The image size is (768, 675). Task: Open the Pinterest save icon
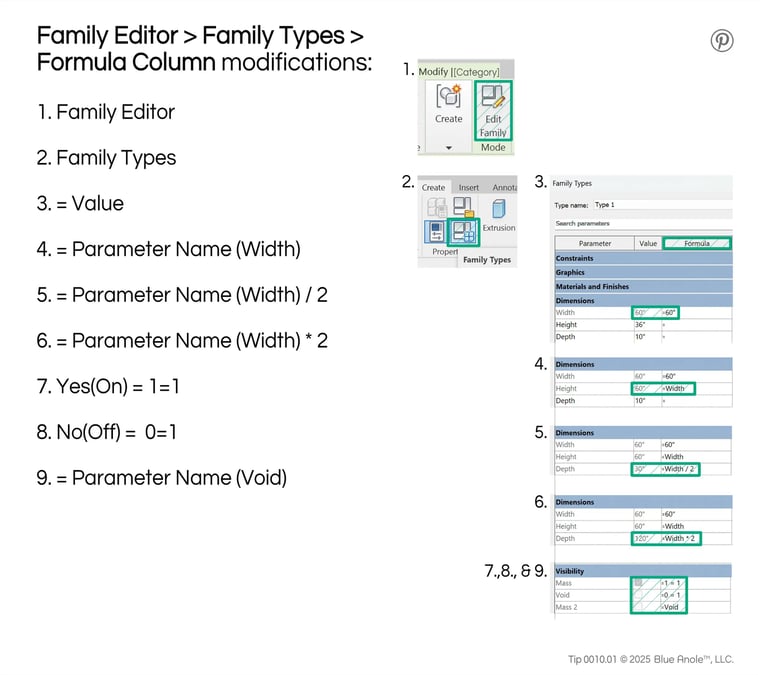pos(722,40)
